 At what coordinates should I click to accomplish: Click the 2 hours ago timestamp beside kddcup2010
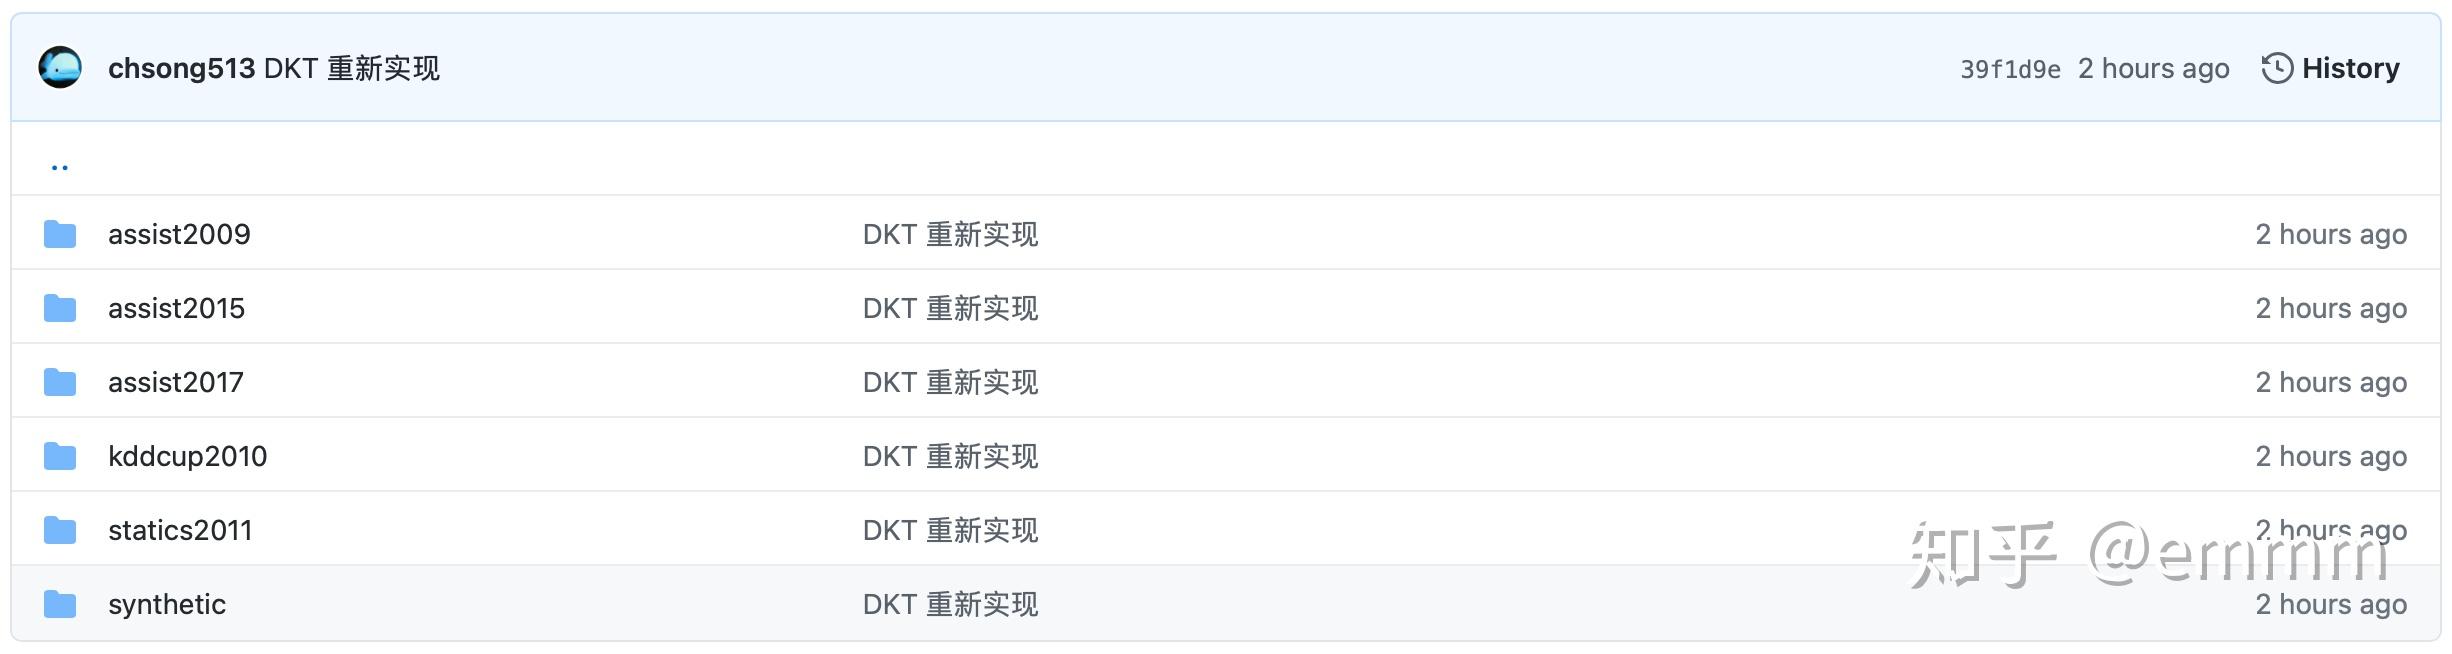[2330, 455]
